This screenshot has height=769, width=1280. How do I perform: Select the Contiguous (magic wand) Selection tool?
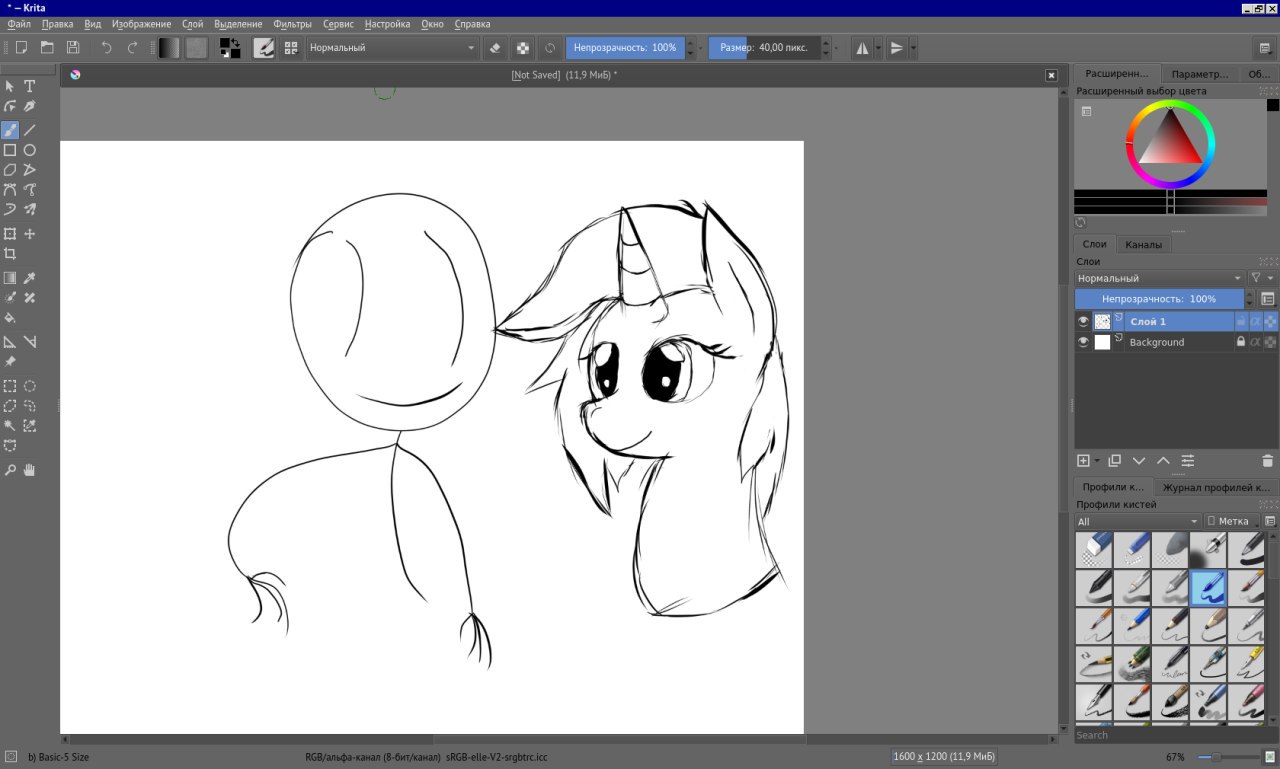point(10,426)
